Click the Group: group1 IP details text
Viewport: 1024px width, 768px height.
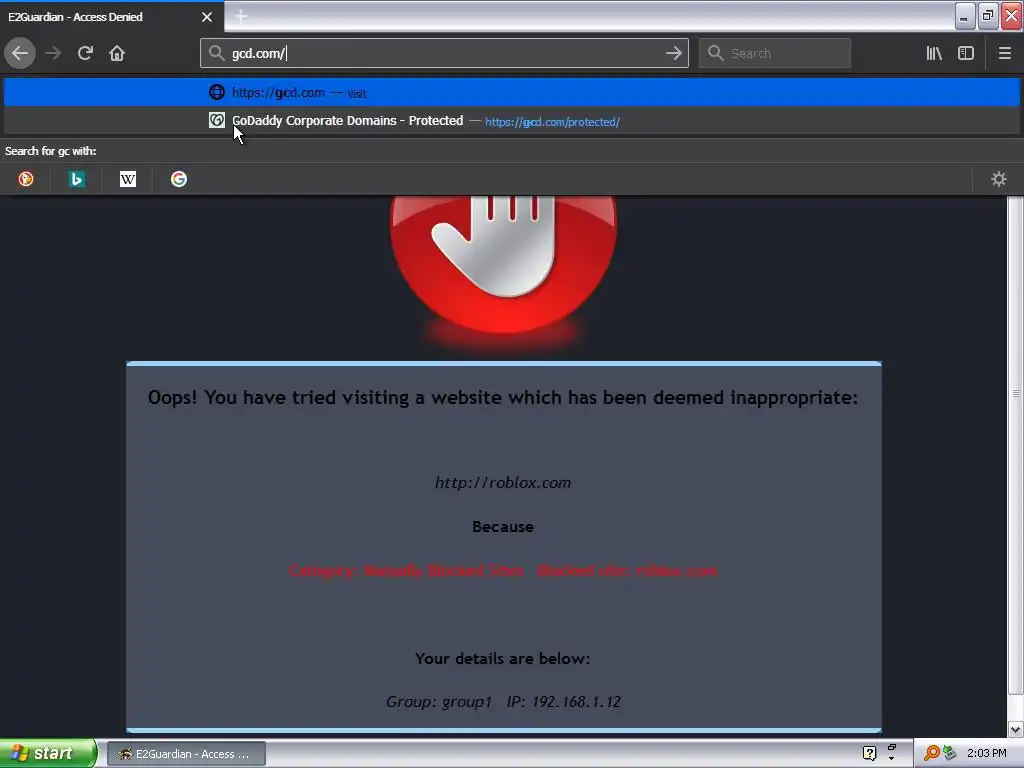point(503,701)
